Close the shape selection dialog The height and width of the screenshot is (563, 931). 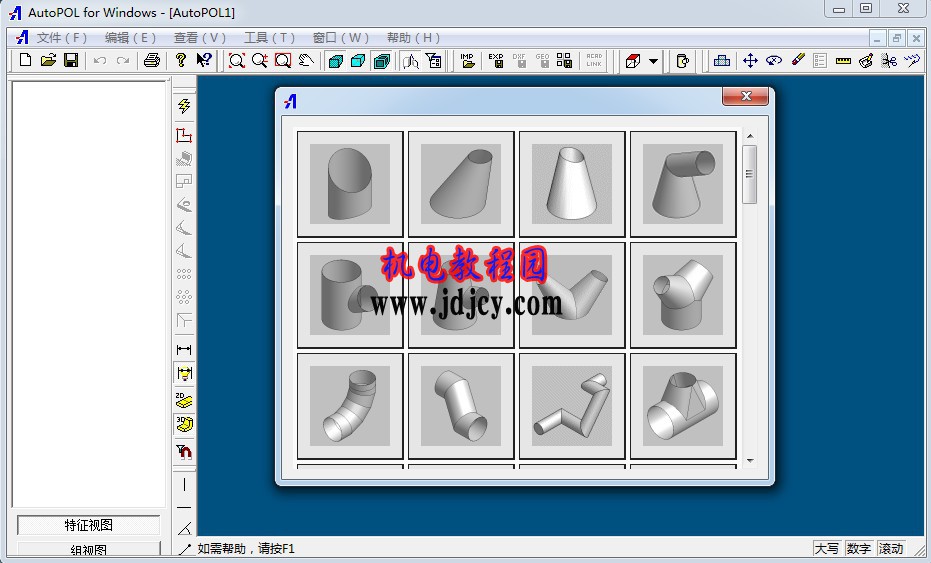click(746, 96)
